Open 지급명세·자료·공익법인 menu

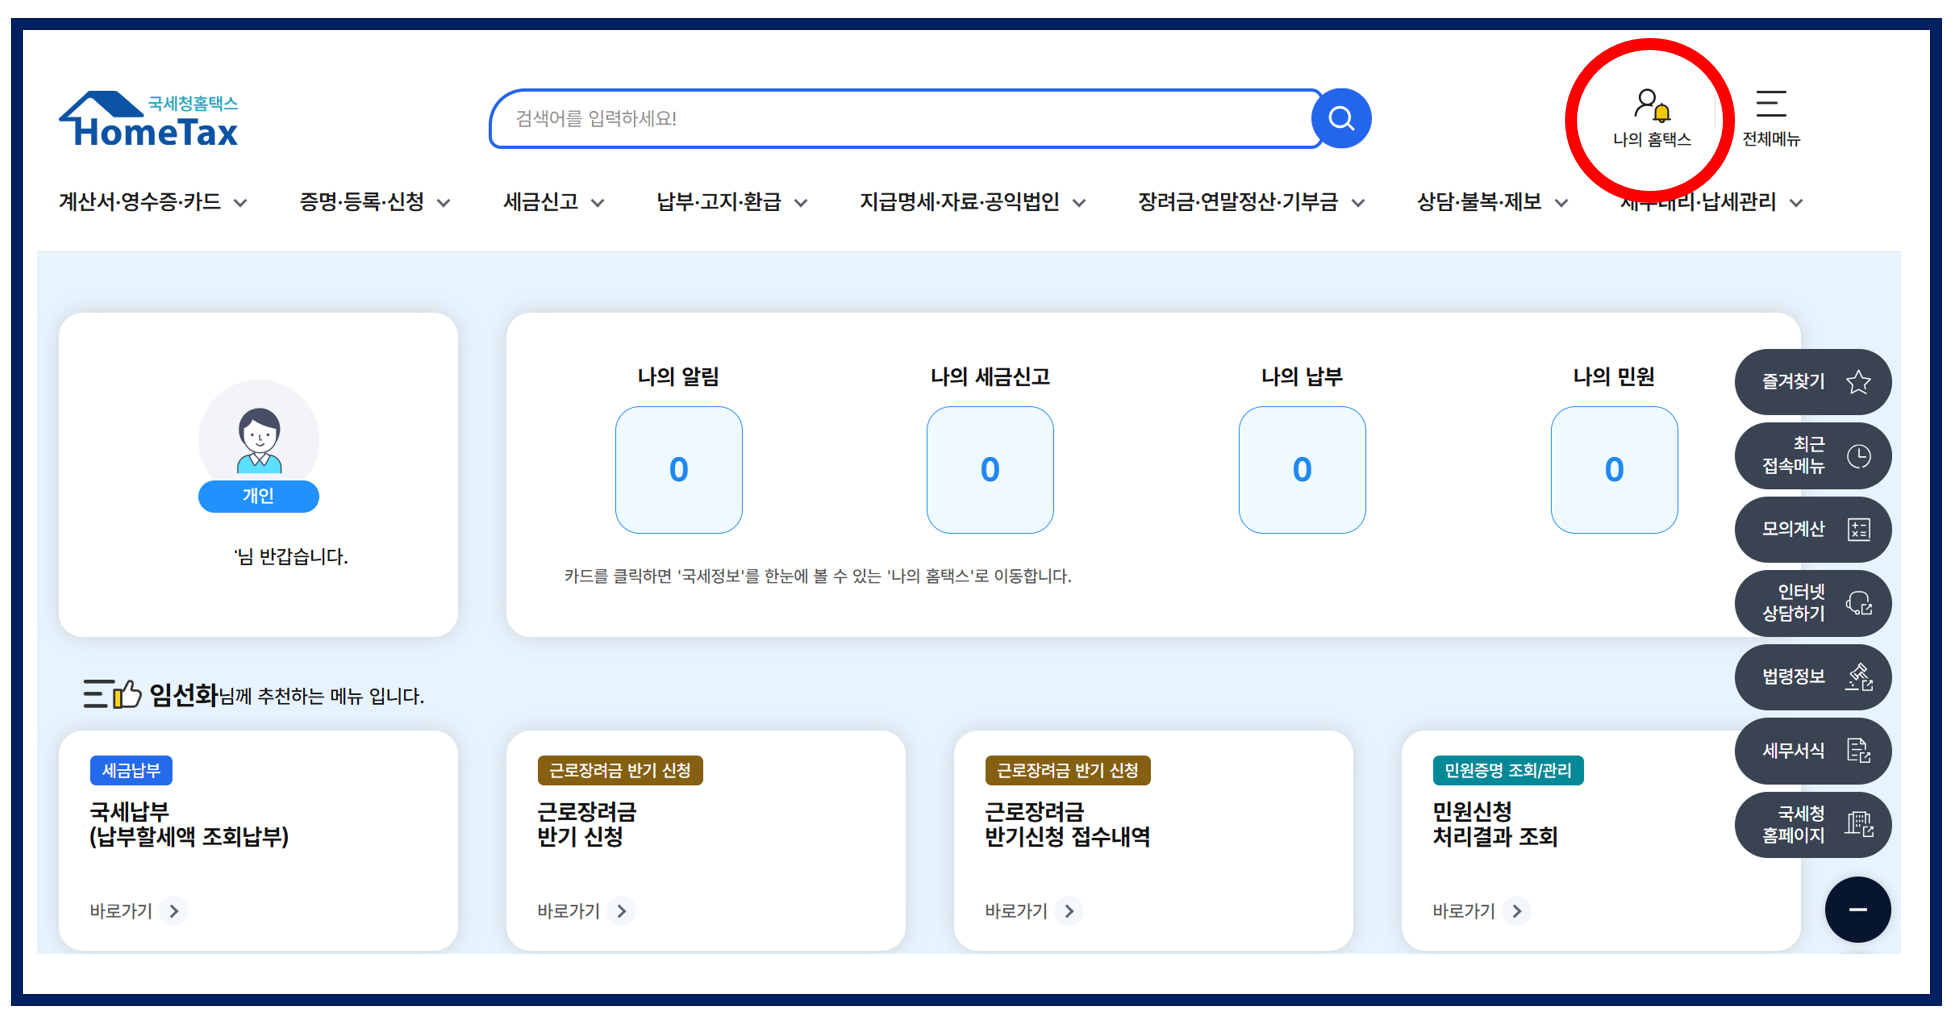(960, 202)
